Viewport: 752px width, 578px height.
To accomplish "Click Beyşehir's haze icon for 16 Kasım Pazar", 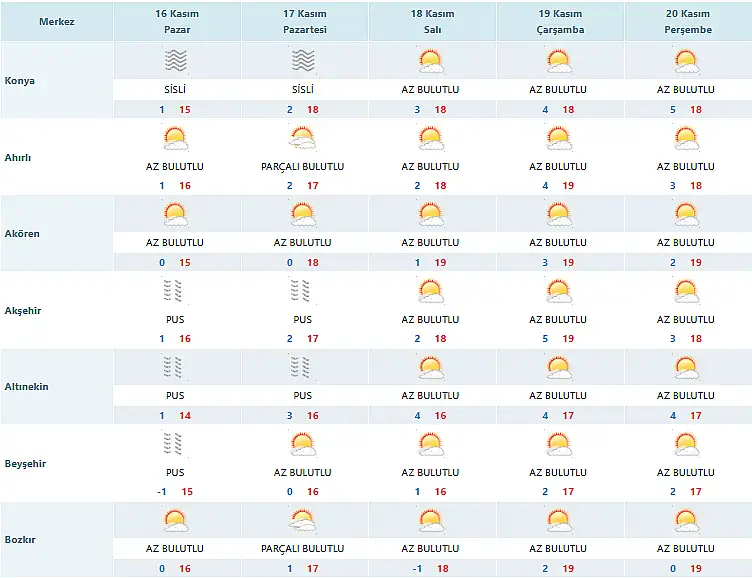I will (174, 444).
